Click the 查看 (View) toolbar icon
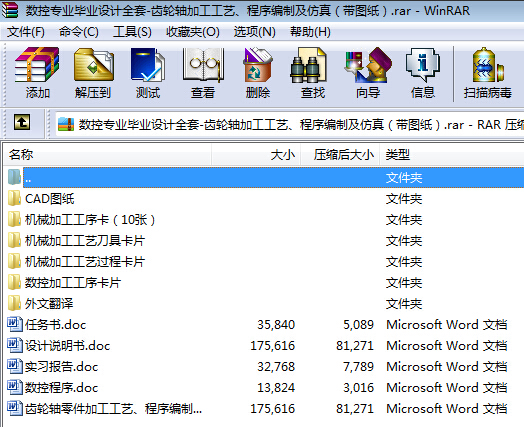The height and width of the screenshot is (427, 524). click(203, 65)
